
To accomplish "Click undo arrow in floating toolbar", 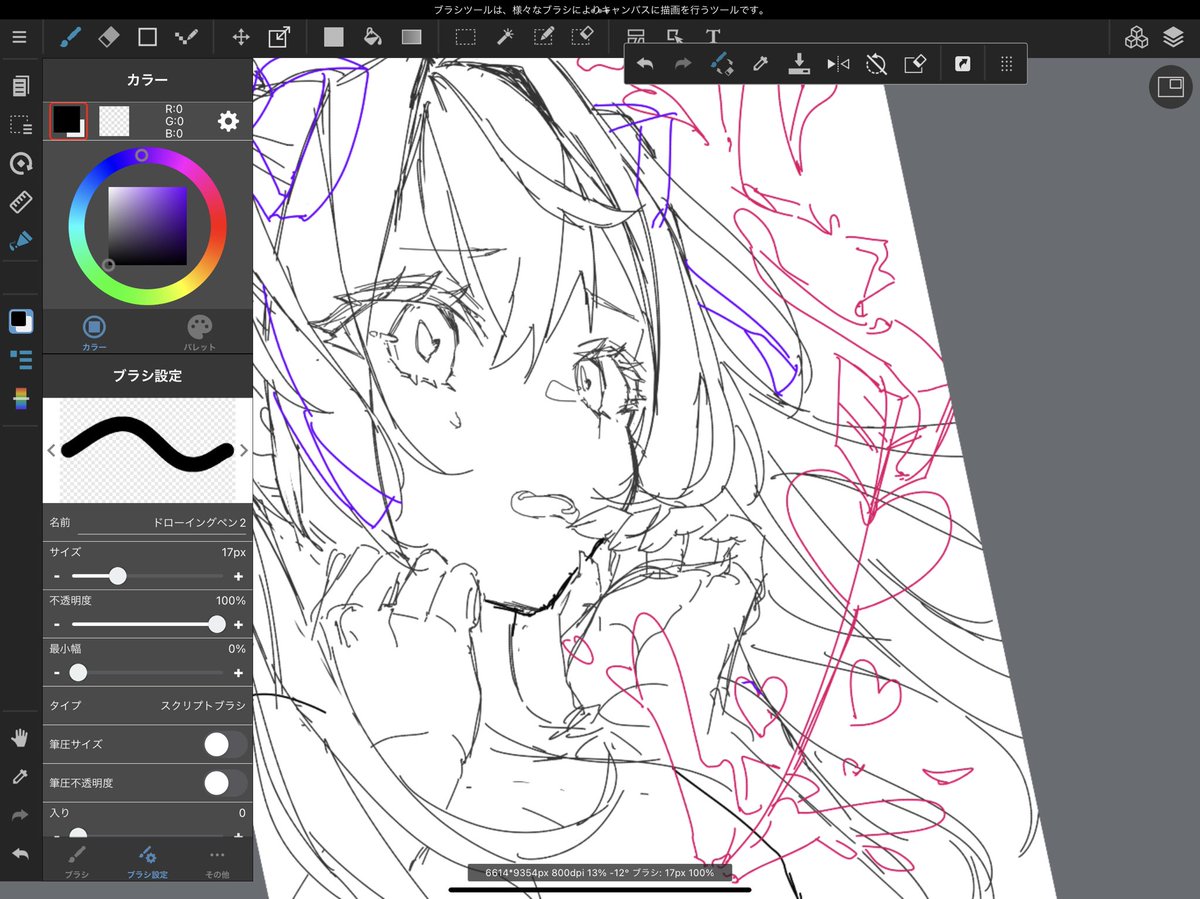I will [645, 63].
